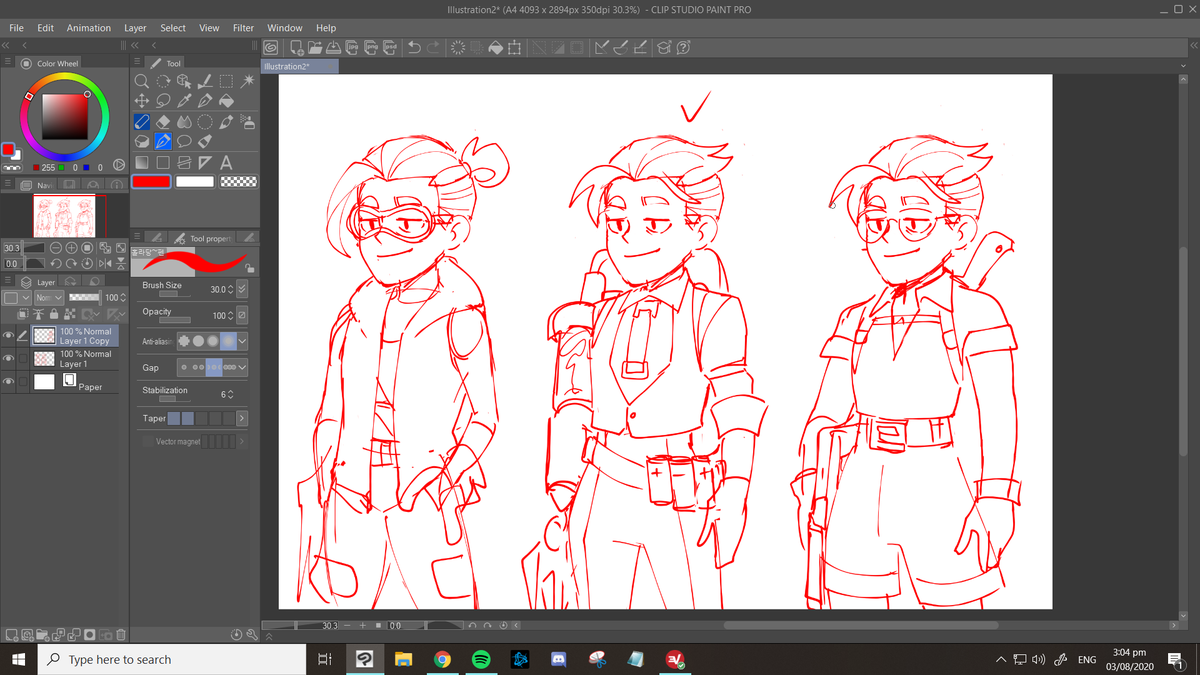Open the Animation menu
The image size is (1200, 675).
(x=89, y=28)
